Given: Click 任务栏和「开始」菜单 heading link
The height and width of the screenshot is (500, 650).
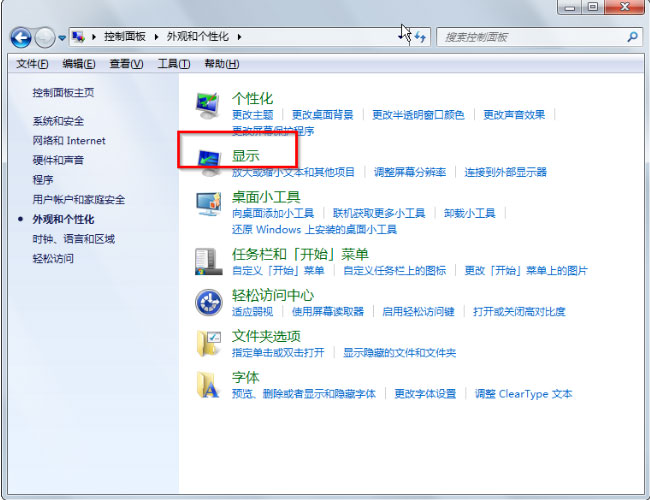Looking at the screenshot, I should point(301,255).
